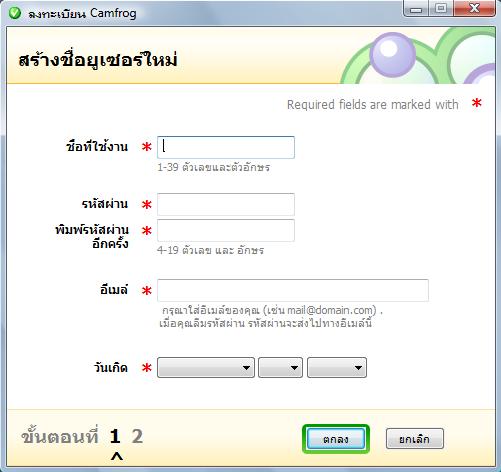Click the red asterisk beside Required fields note

(477, 103)
